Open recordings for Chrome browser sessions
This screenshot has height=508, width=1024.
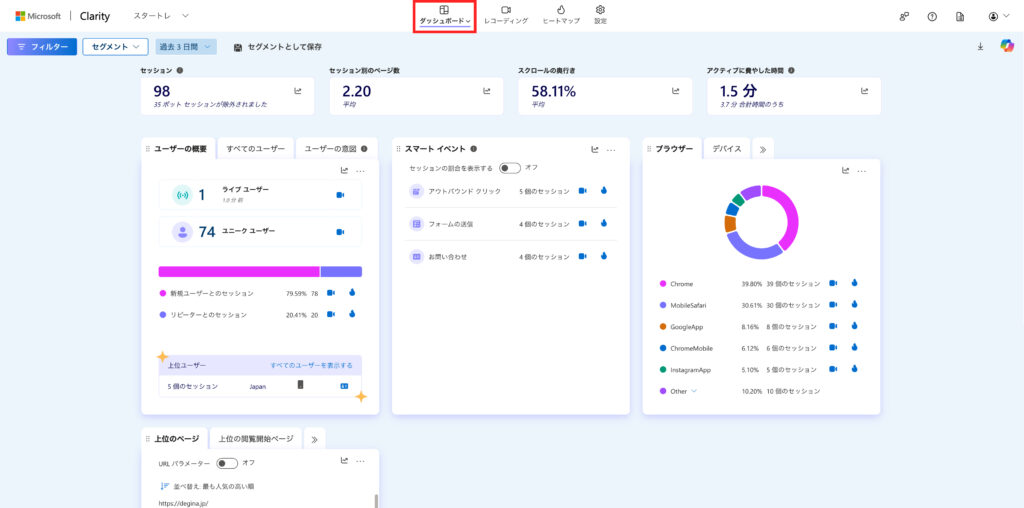(833, 283)
